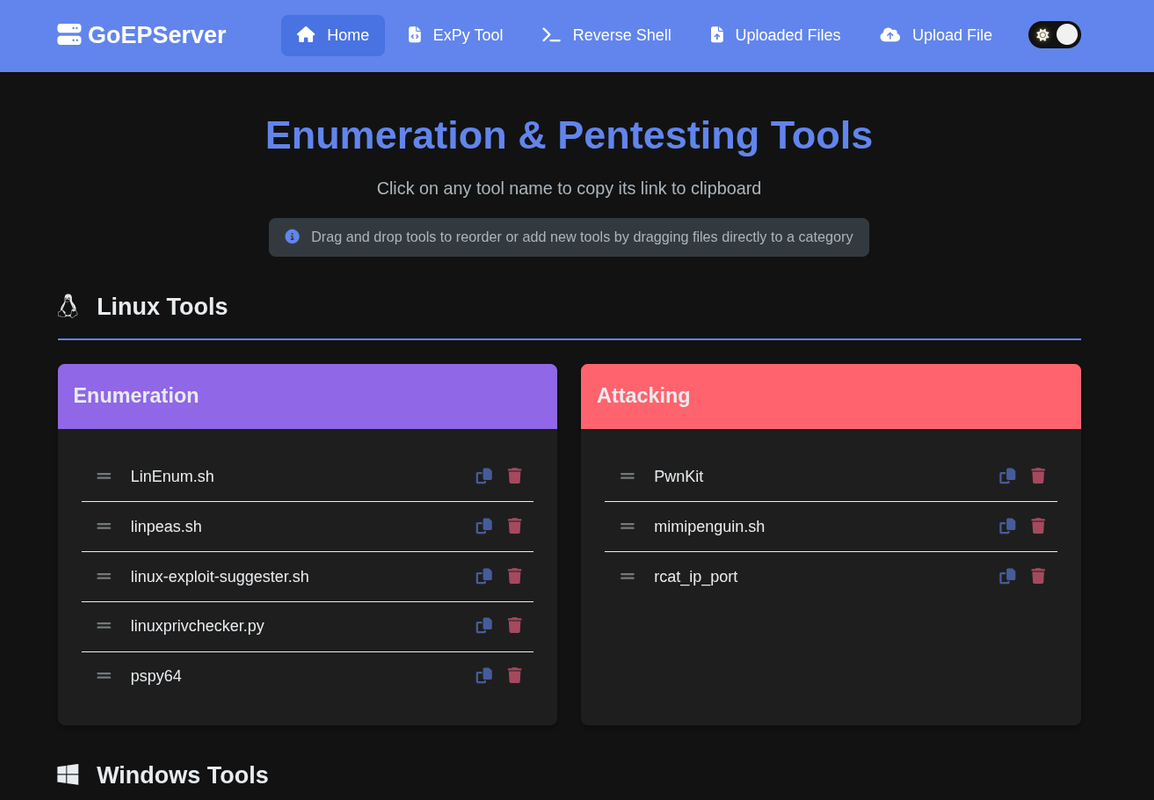Open the ExPy Tool page

[455, 34]
